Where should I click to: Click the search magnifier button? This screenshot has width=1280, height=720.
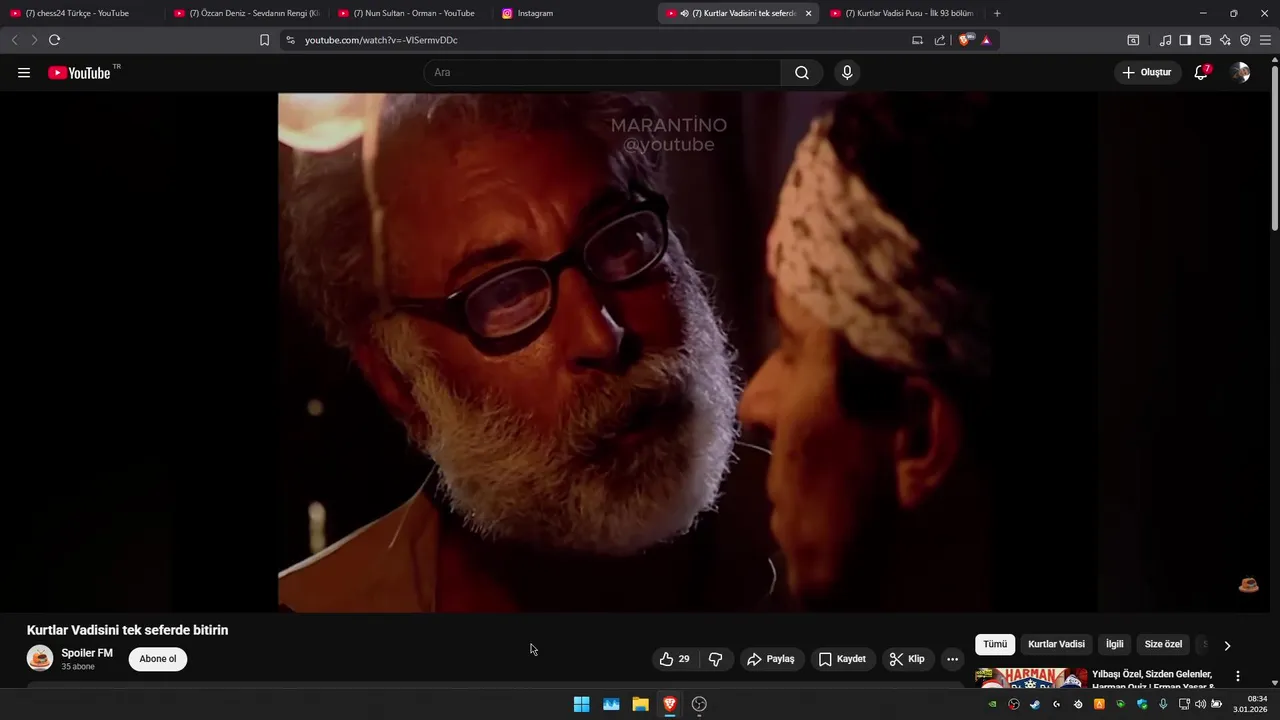point(802,73)
